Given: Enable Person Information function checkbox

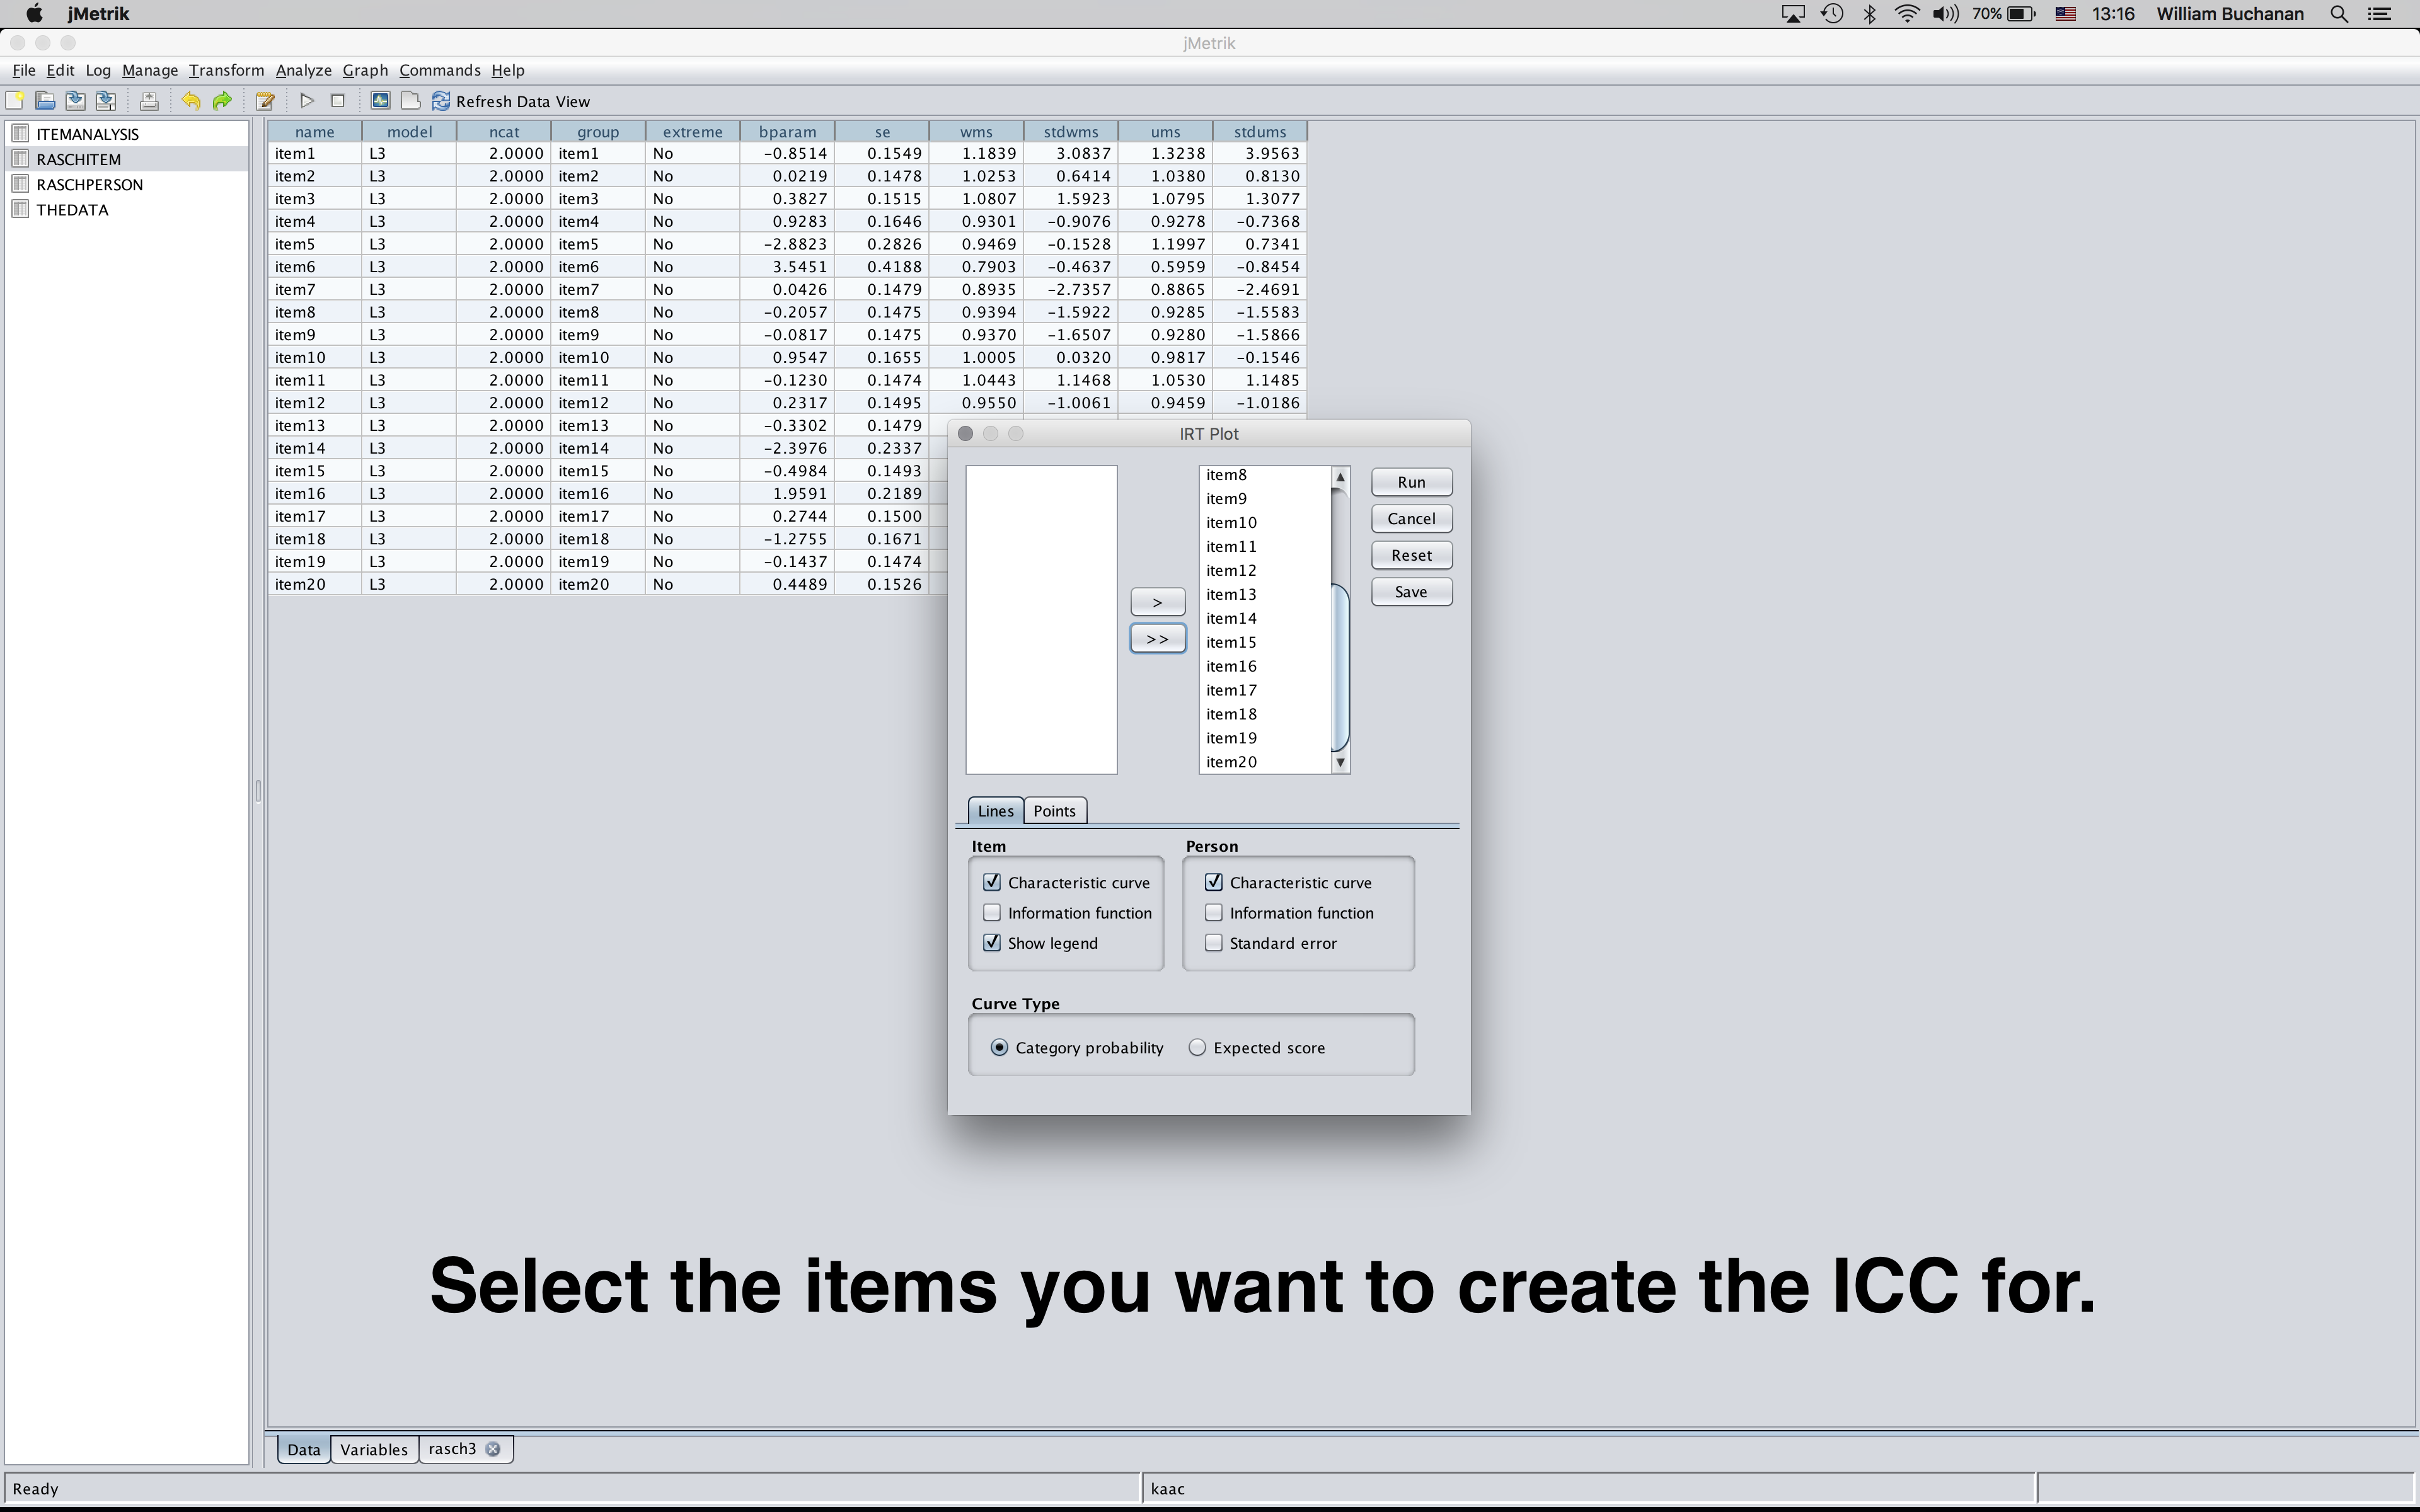Looking at the screenshot, I should point(1214,912).
